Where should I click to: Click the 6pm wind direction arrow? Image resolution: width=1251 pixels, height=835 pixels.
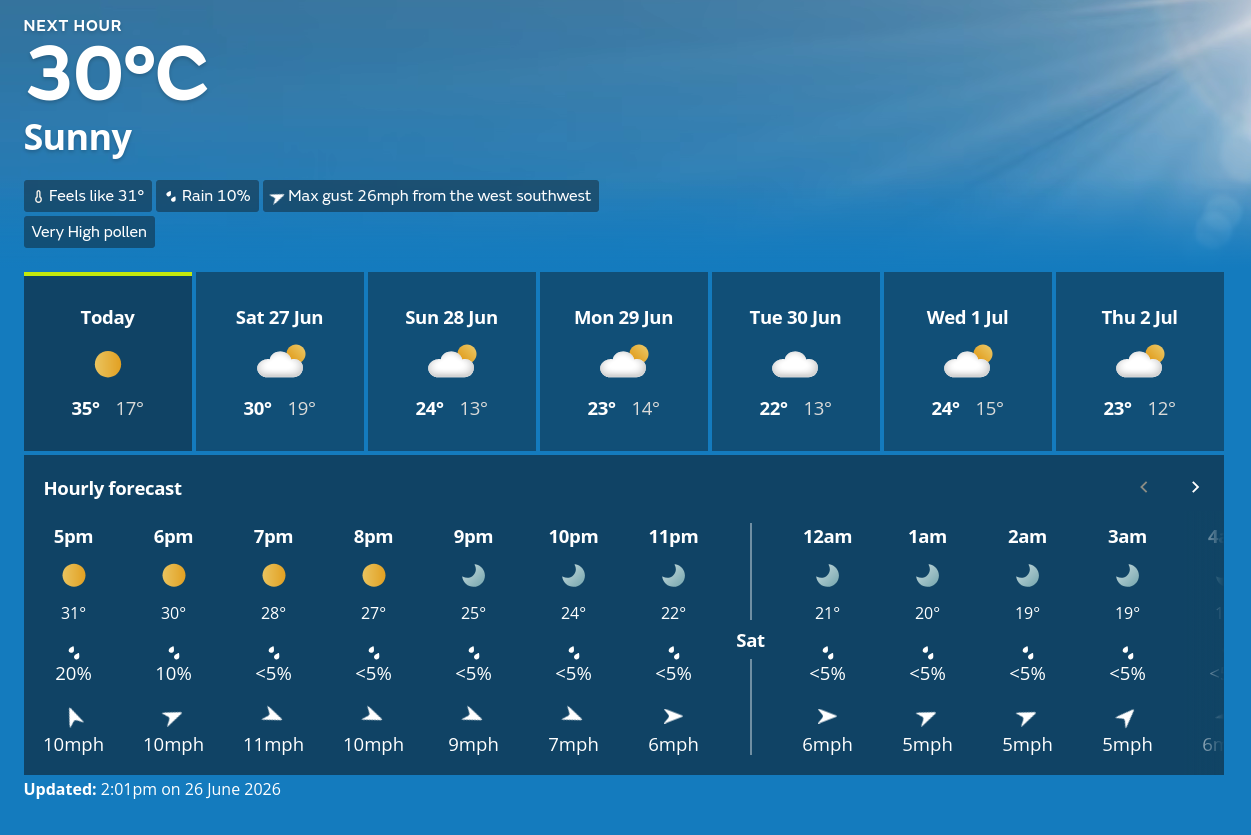pos(173,716)
